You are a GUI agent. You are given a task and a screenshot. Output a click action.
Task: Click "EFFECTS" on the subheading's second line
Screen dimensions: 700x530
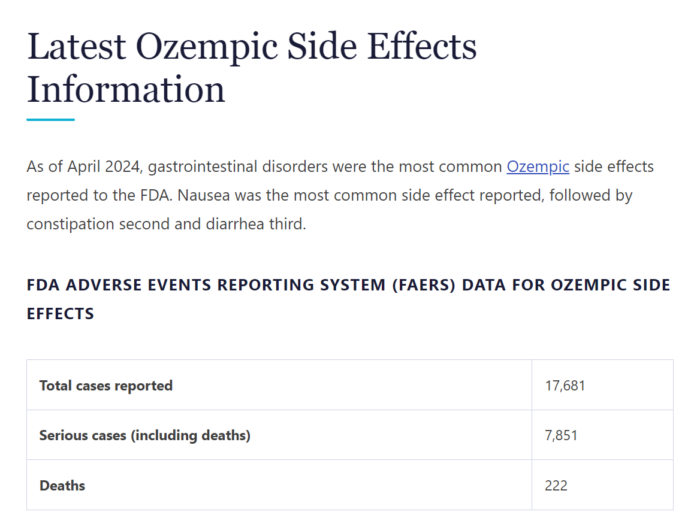click(60, 313)
